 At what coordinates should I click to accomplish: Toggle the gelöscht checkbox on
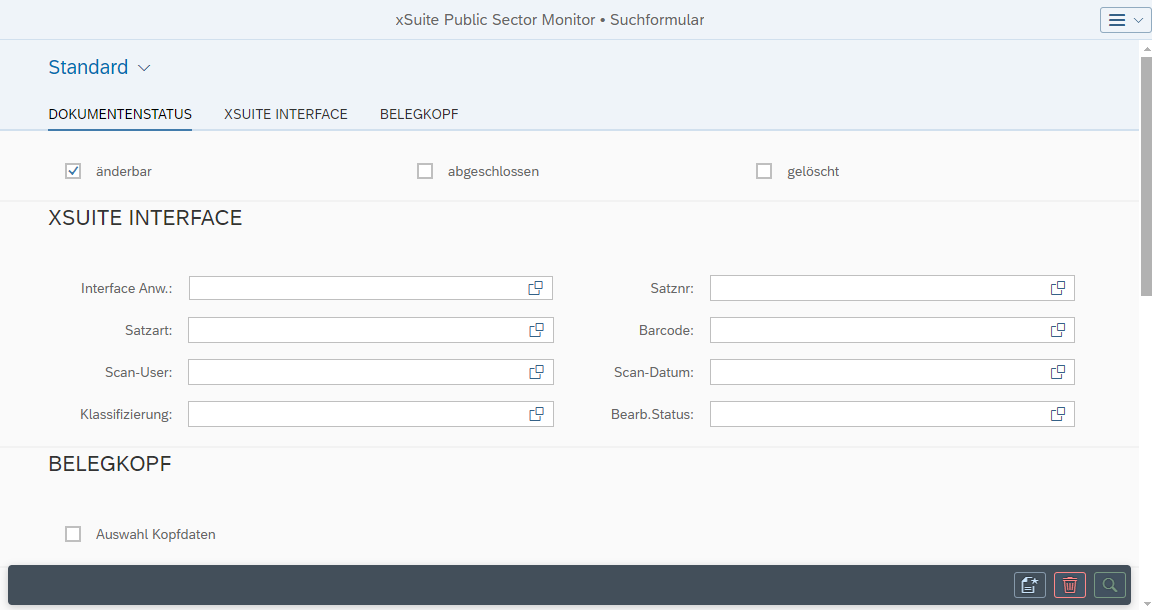tap(764, 170)
